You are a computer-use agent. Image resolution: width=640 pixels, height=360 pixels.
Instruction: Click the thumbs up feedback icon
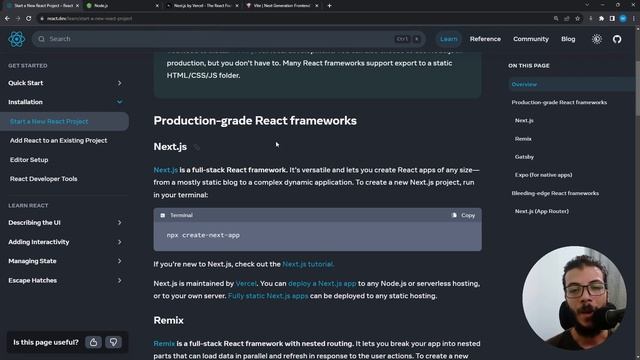click(93, 342)
